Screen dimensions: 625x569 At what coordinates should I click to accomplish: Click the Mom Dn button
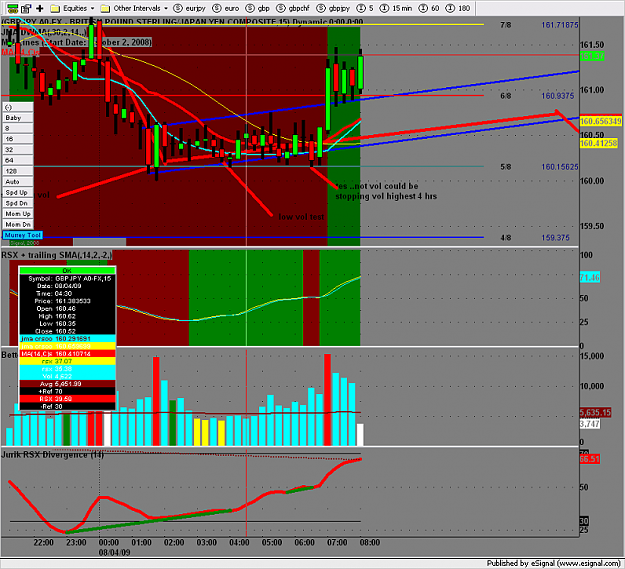[x=18, y=224]
